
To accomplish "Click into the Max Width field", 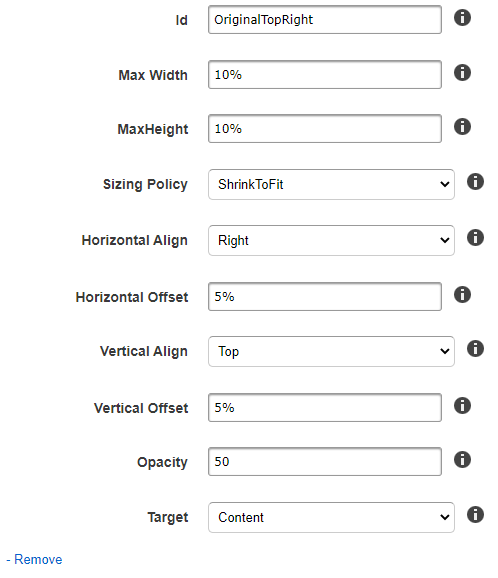I will 325,75.
